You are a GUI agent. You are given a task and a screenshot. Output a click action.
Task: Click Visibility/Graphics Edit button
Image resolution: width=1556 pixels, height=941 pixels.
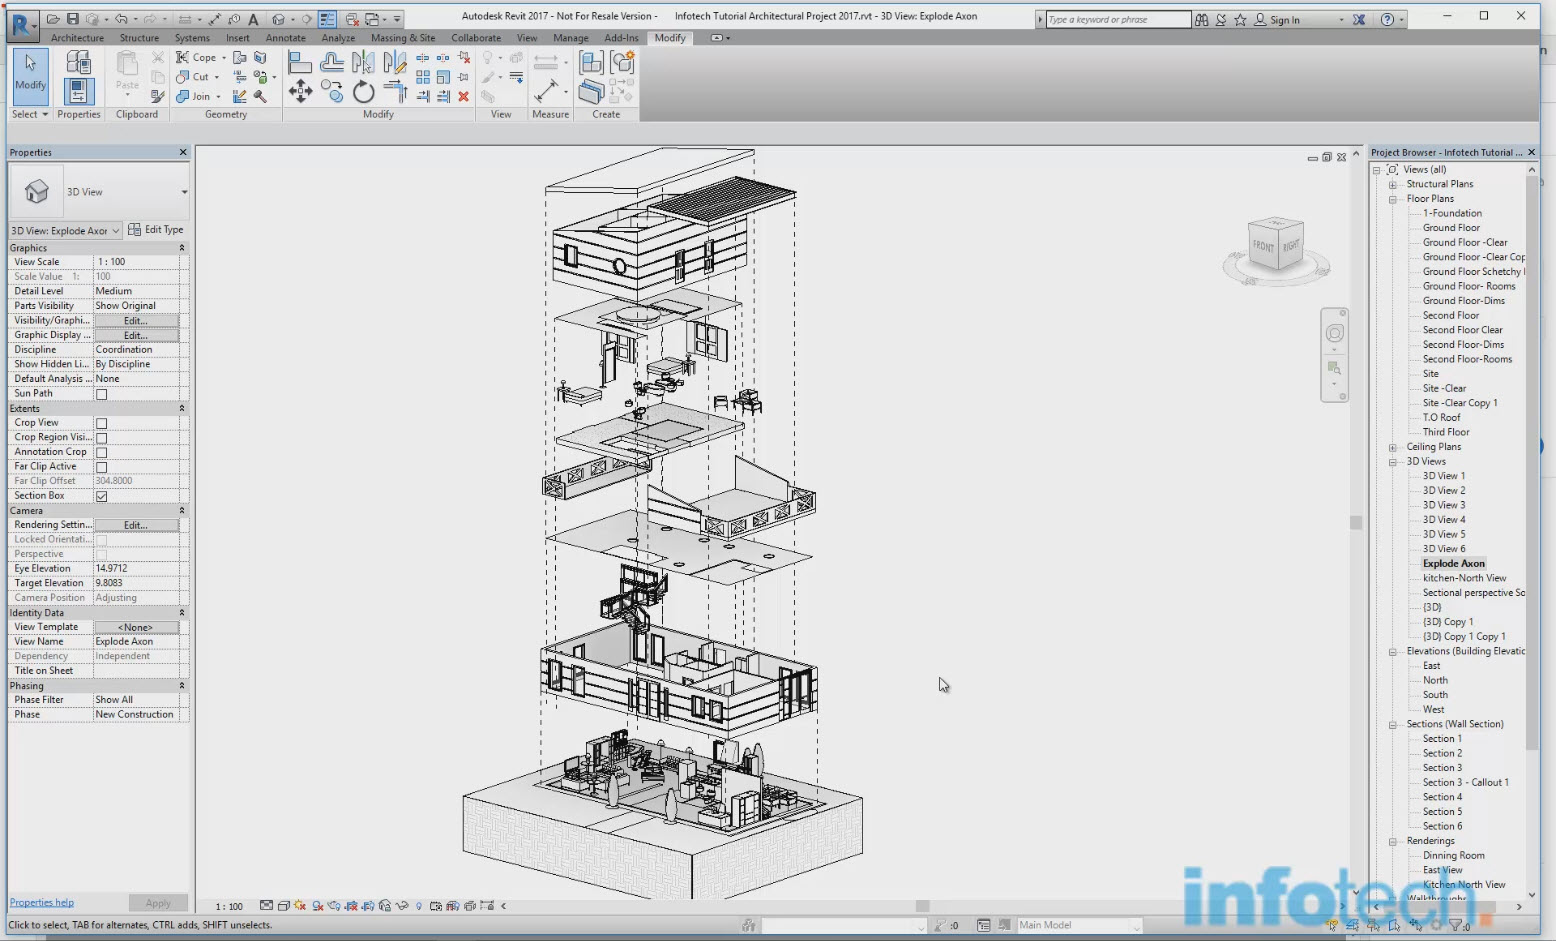click(x=136, y=321)
